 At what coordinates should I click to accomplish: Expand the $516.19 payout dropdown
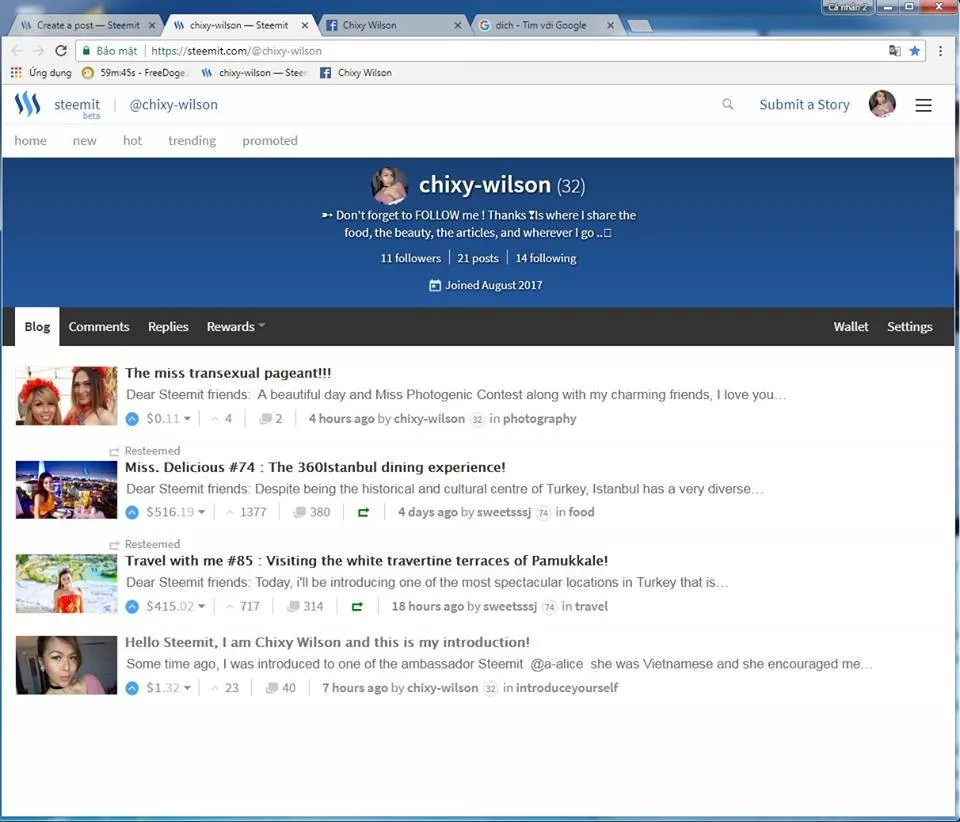pyautogui.click(x=201, y=512)
